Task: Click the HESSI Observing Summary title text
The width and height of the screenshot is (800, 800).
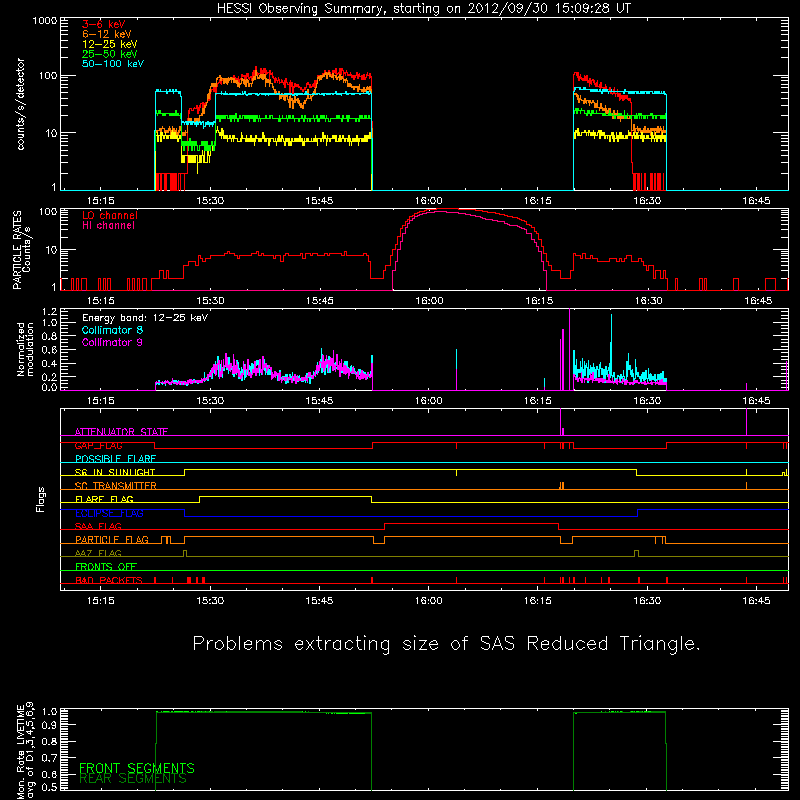Action: coord(423,9)
